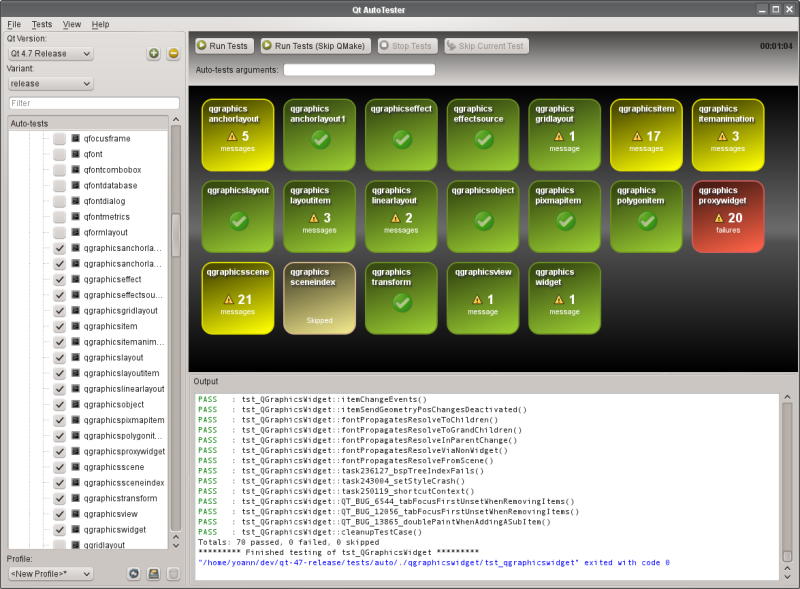800x589 pixels.
Task: Enable the qfontcombobox test checkbox
Action: (x=60, y=170)
